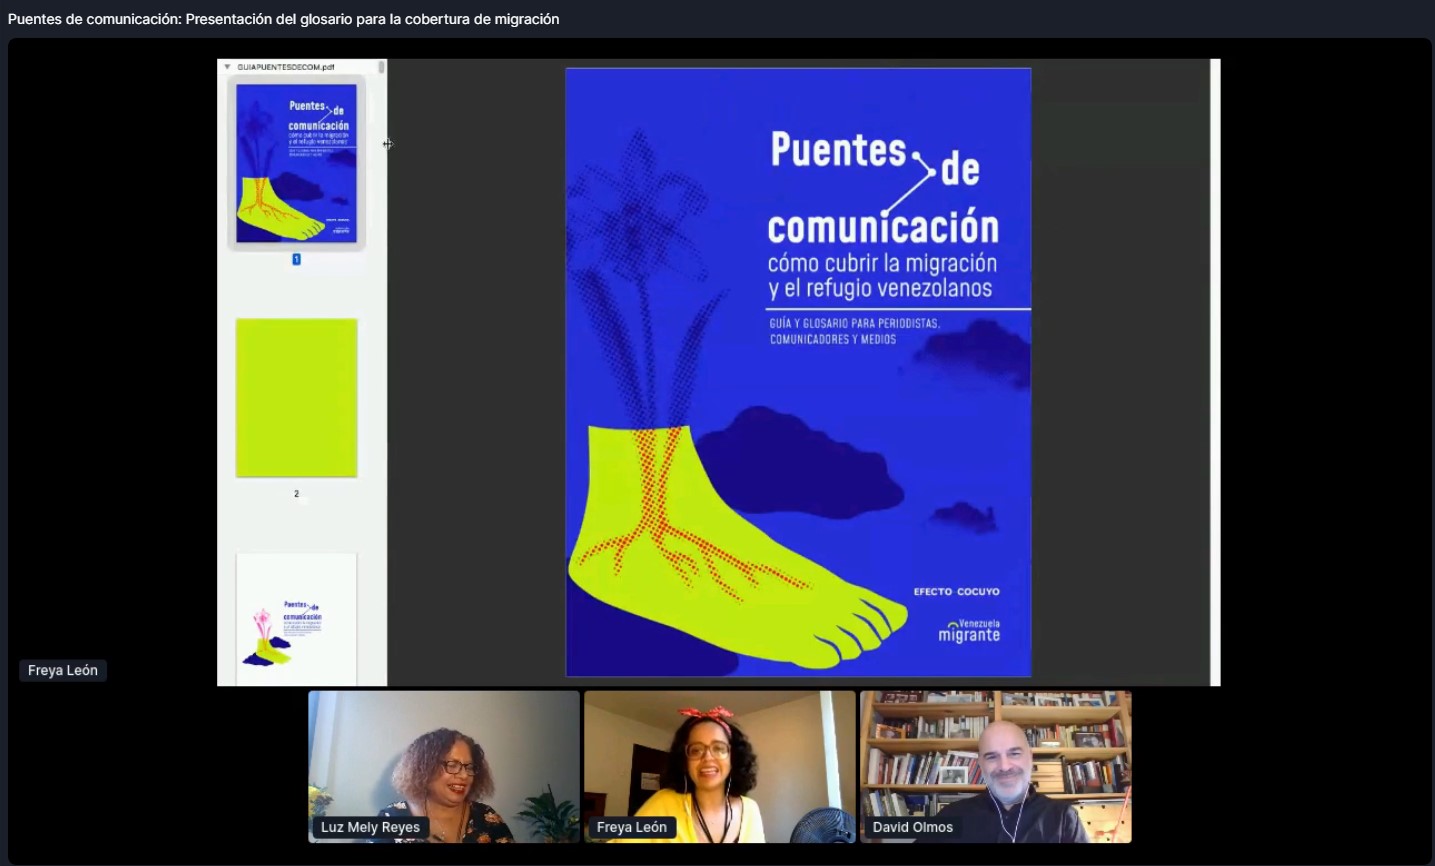The image size is (1435, 866).
Task: Click the Luz Mely Reyes name label
Action: click(x=370, y=827)
